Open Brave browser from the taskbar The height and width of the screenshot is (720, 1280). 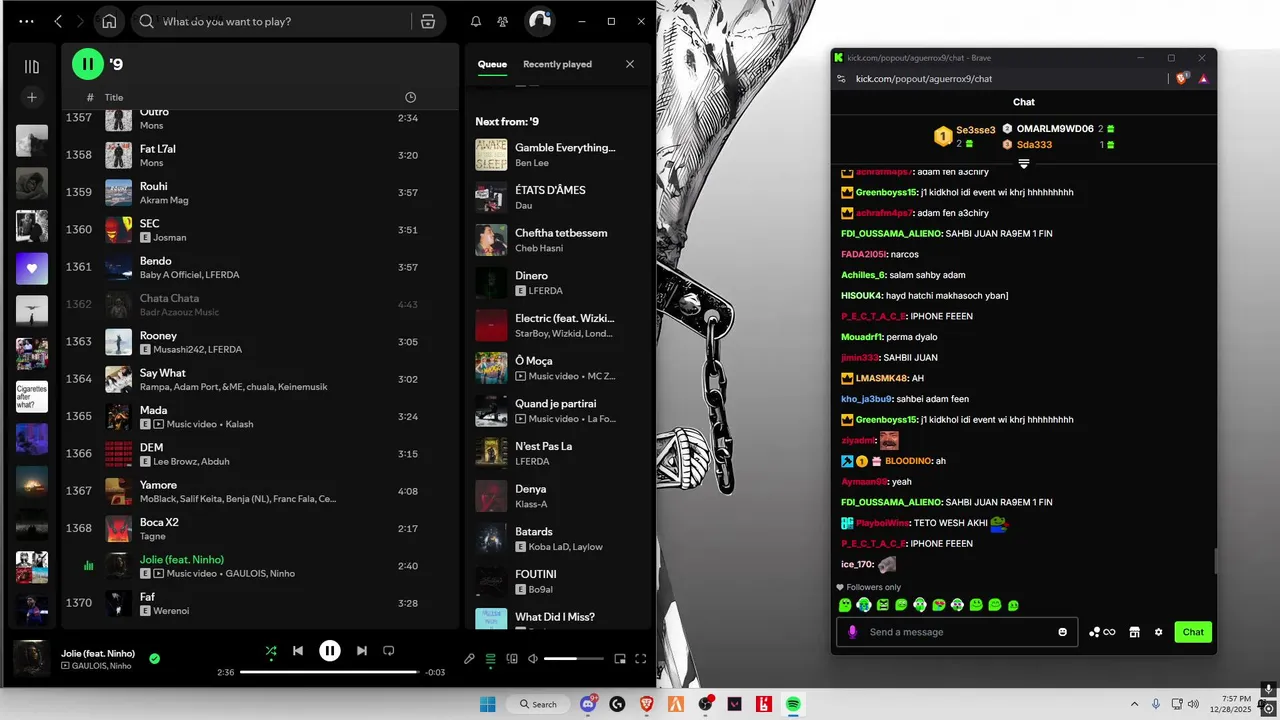click(x=646, y=704)
